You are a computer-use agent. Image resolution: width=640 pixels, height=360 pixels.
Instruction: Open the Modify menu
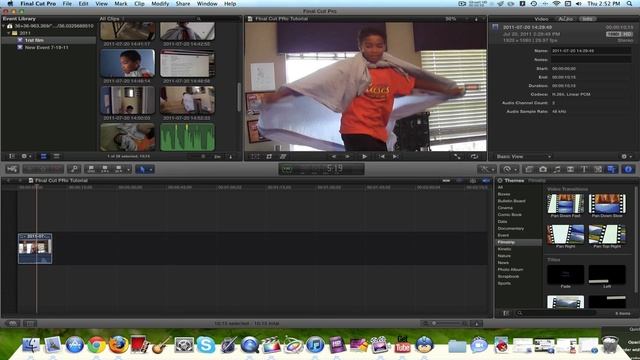(160, 4)
